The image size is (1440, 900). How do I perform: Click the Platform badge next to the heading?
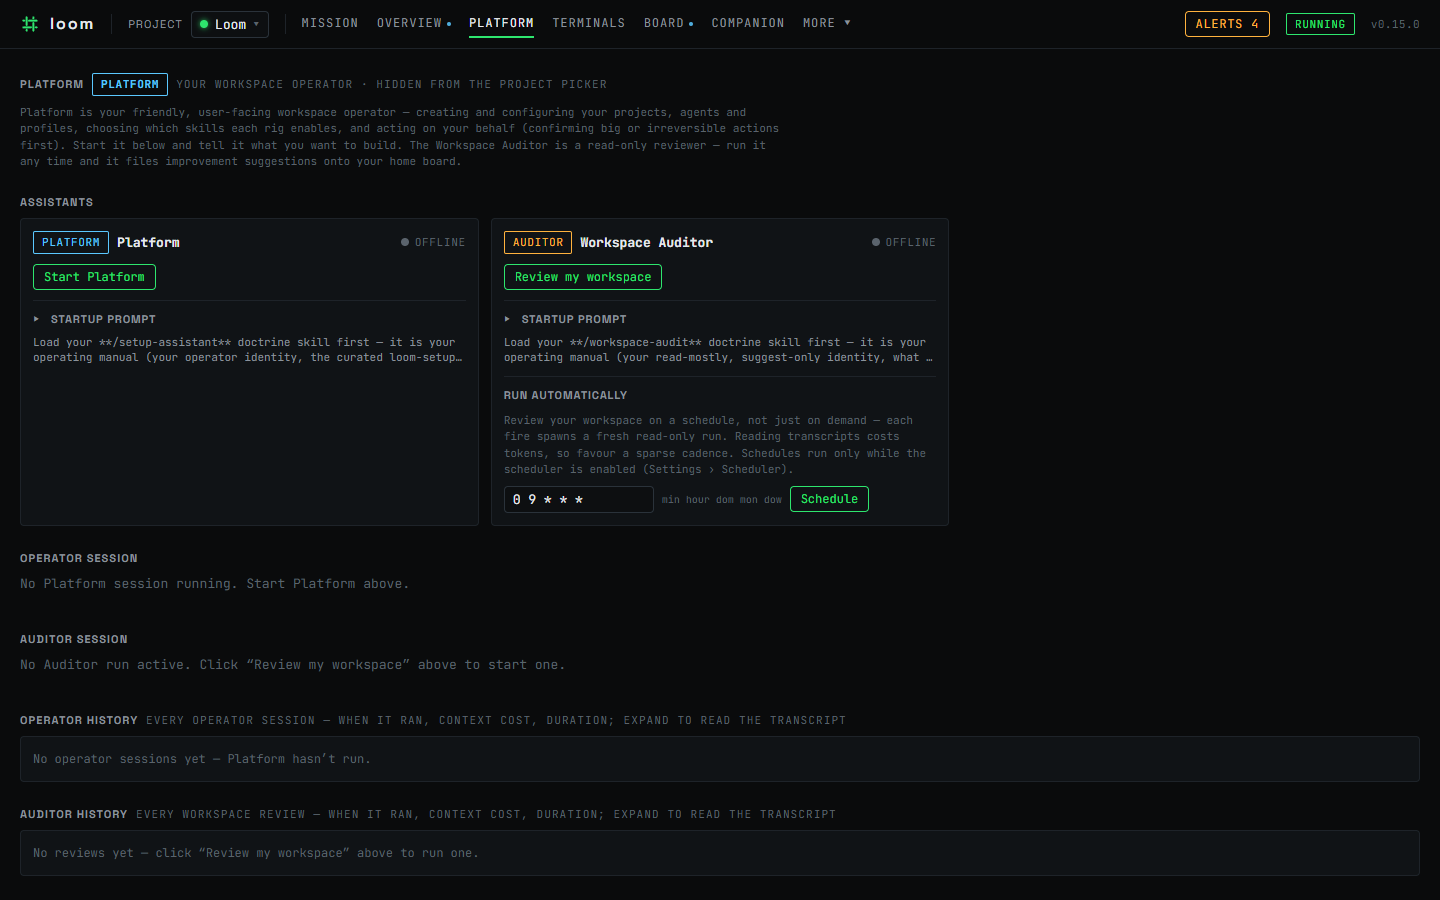pos(130,84)
